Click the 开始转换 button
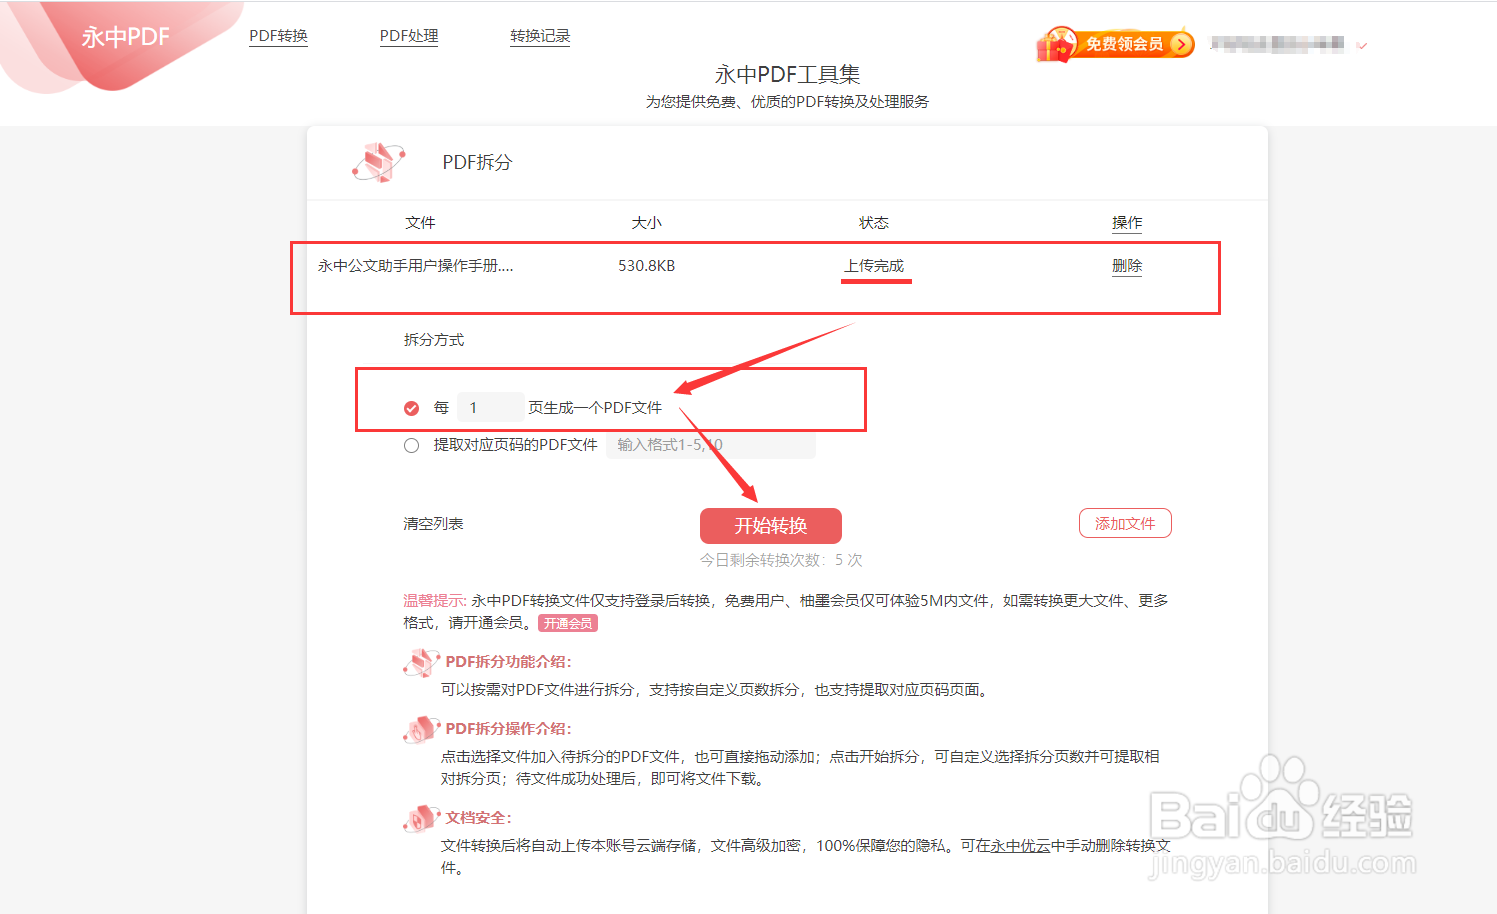 [771, 526]
